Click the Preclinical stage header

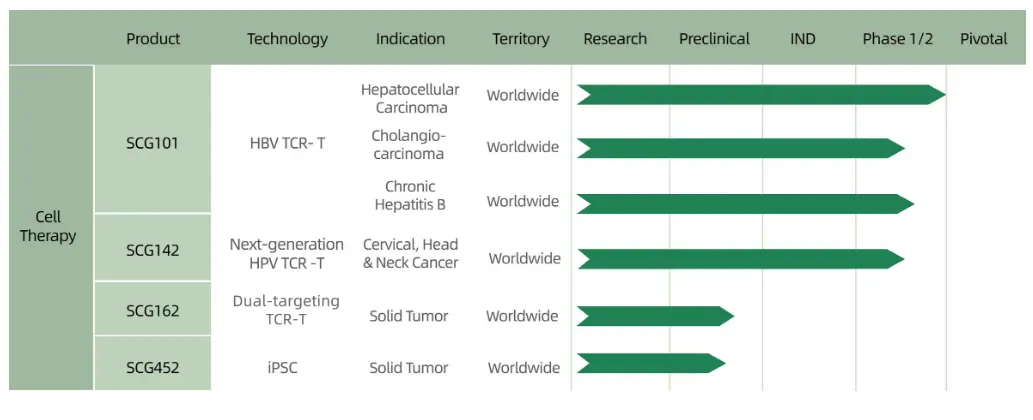point(714,39)
